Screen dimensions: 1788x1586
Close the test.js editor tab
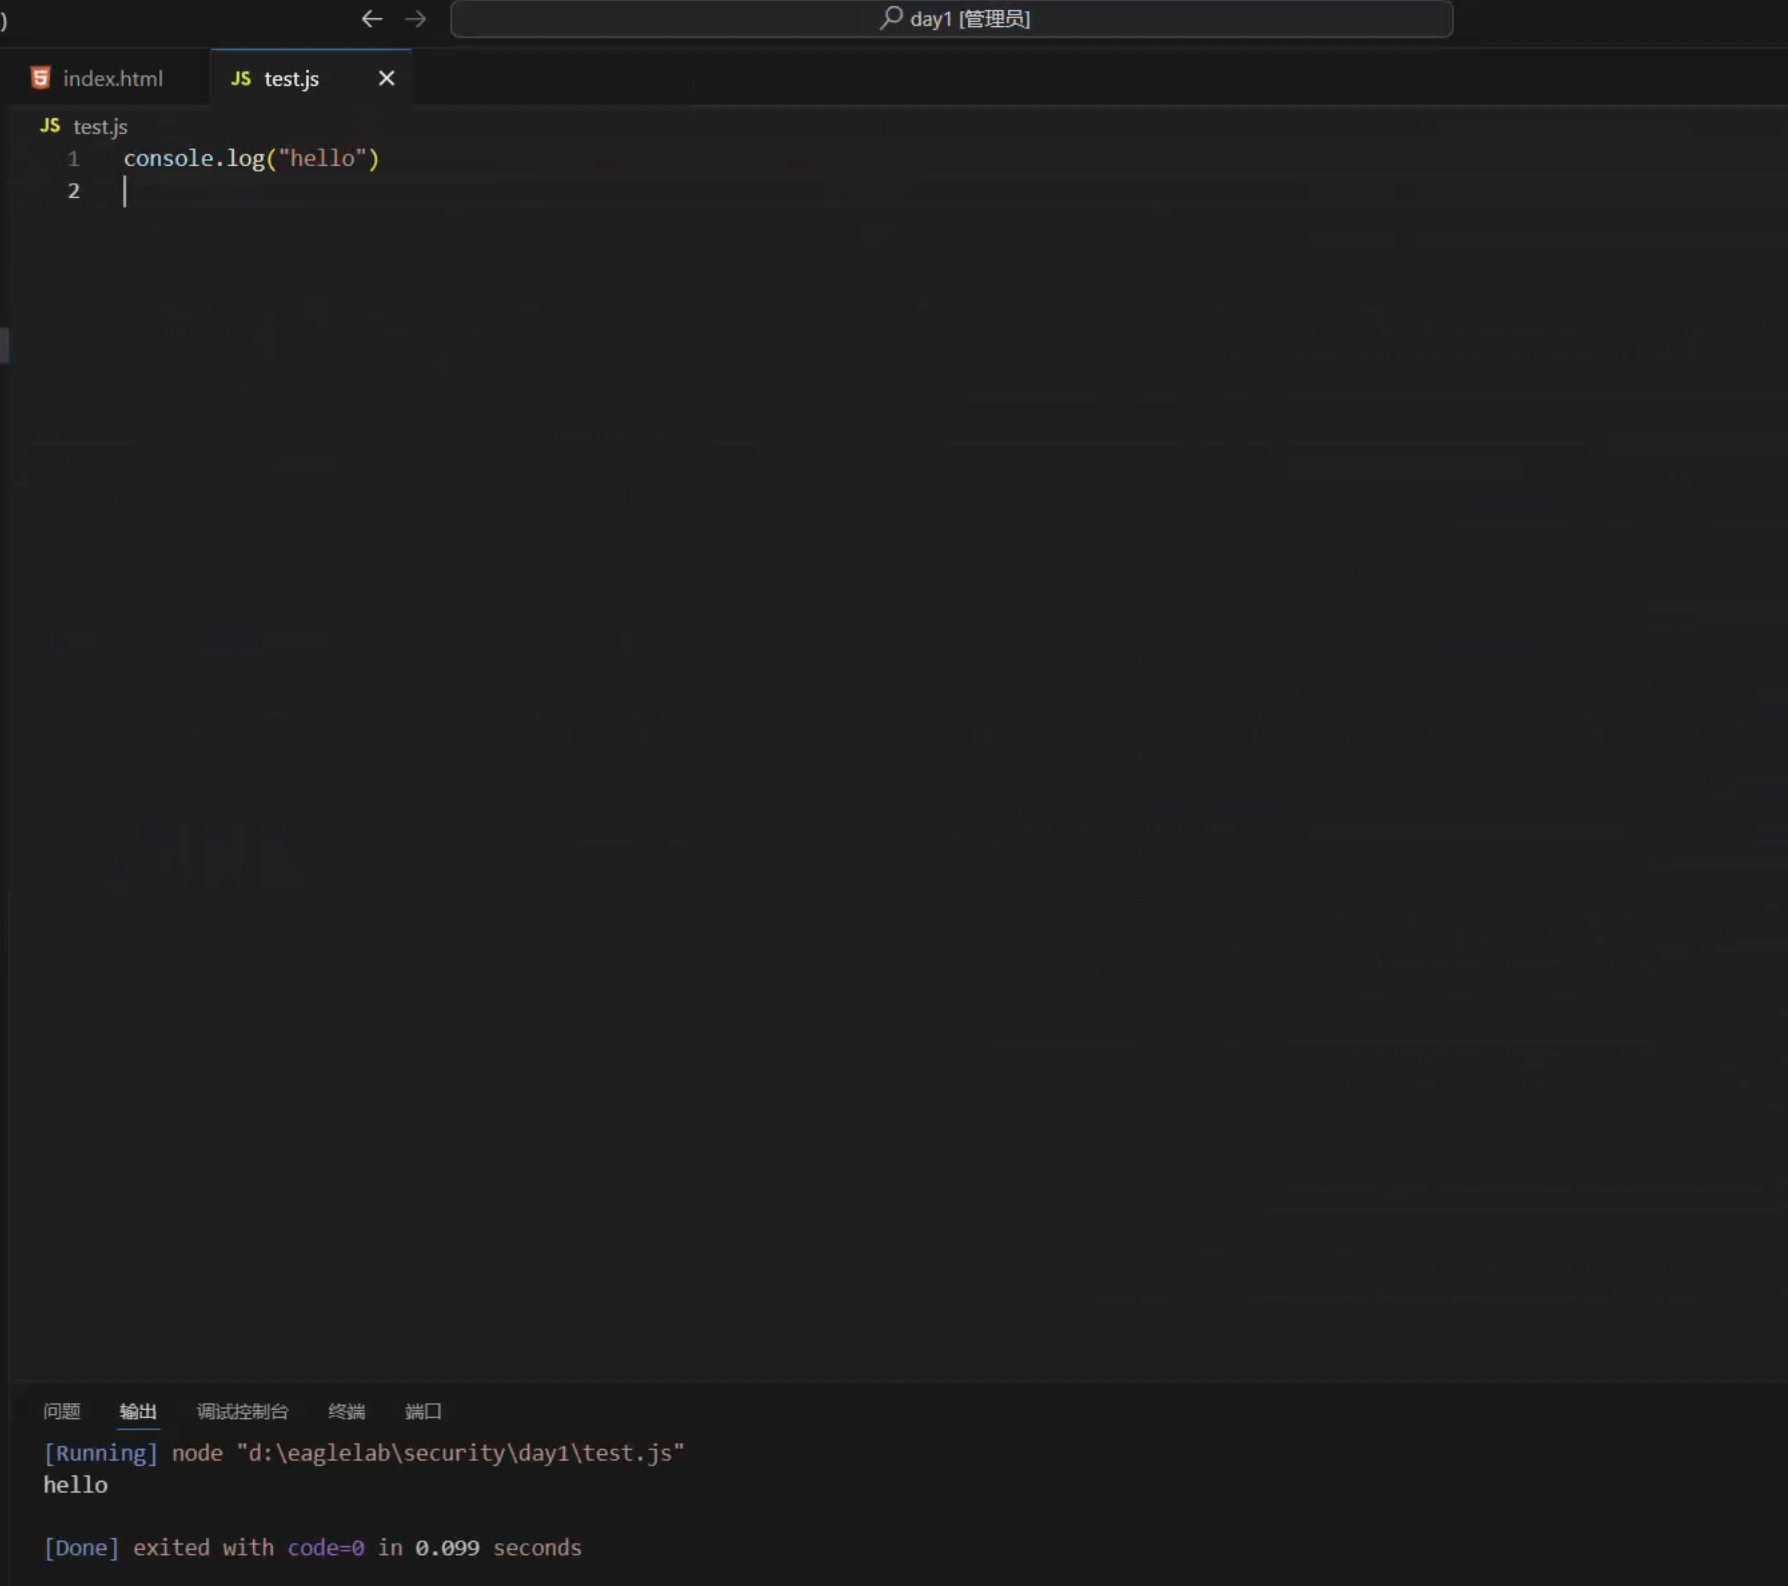(386, 78)
